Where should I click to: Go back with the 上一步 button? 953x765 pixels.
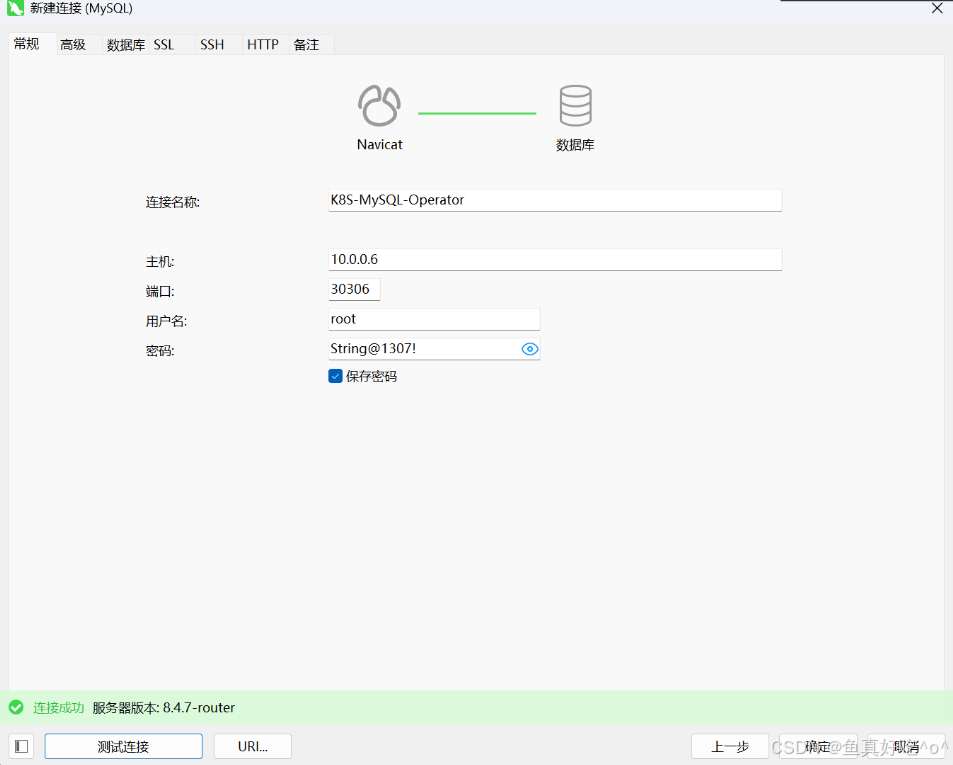[x=730, y=746]
